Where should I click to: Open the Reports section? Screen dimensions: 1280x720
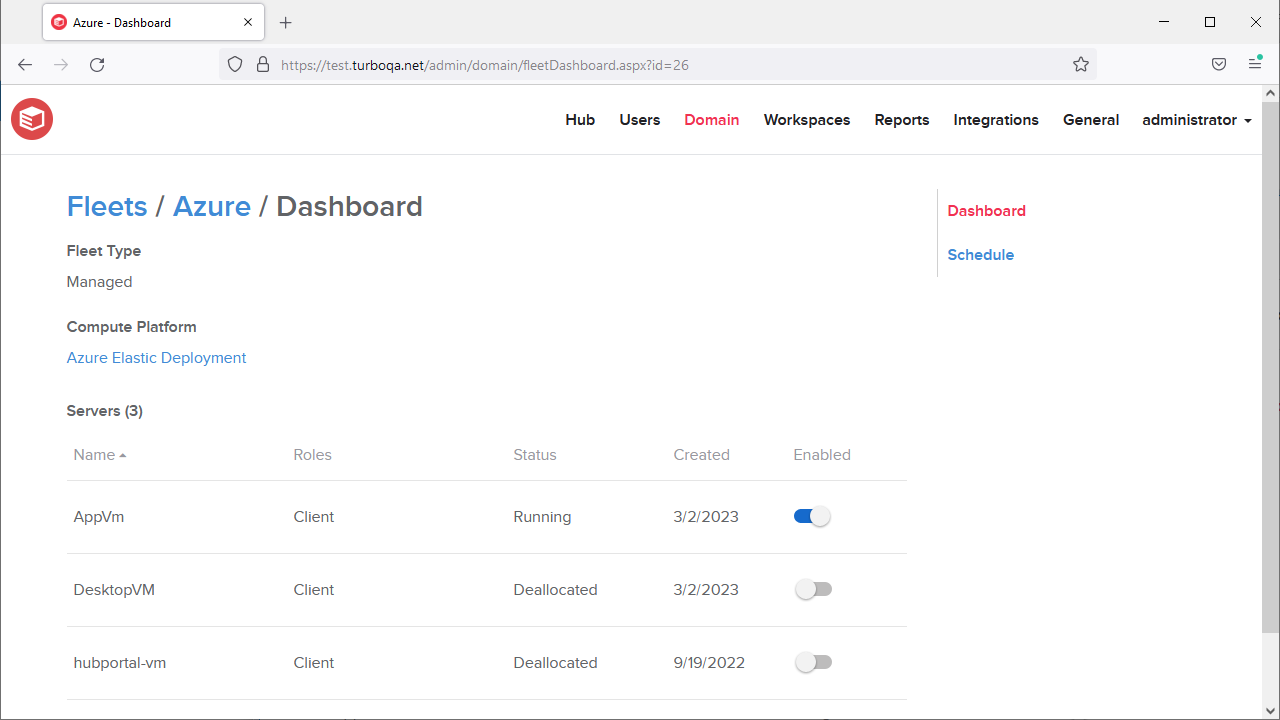(x=901, y=120)
